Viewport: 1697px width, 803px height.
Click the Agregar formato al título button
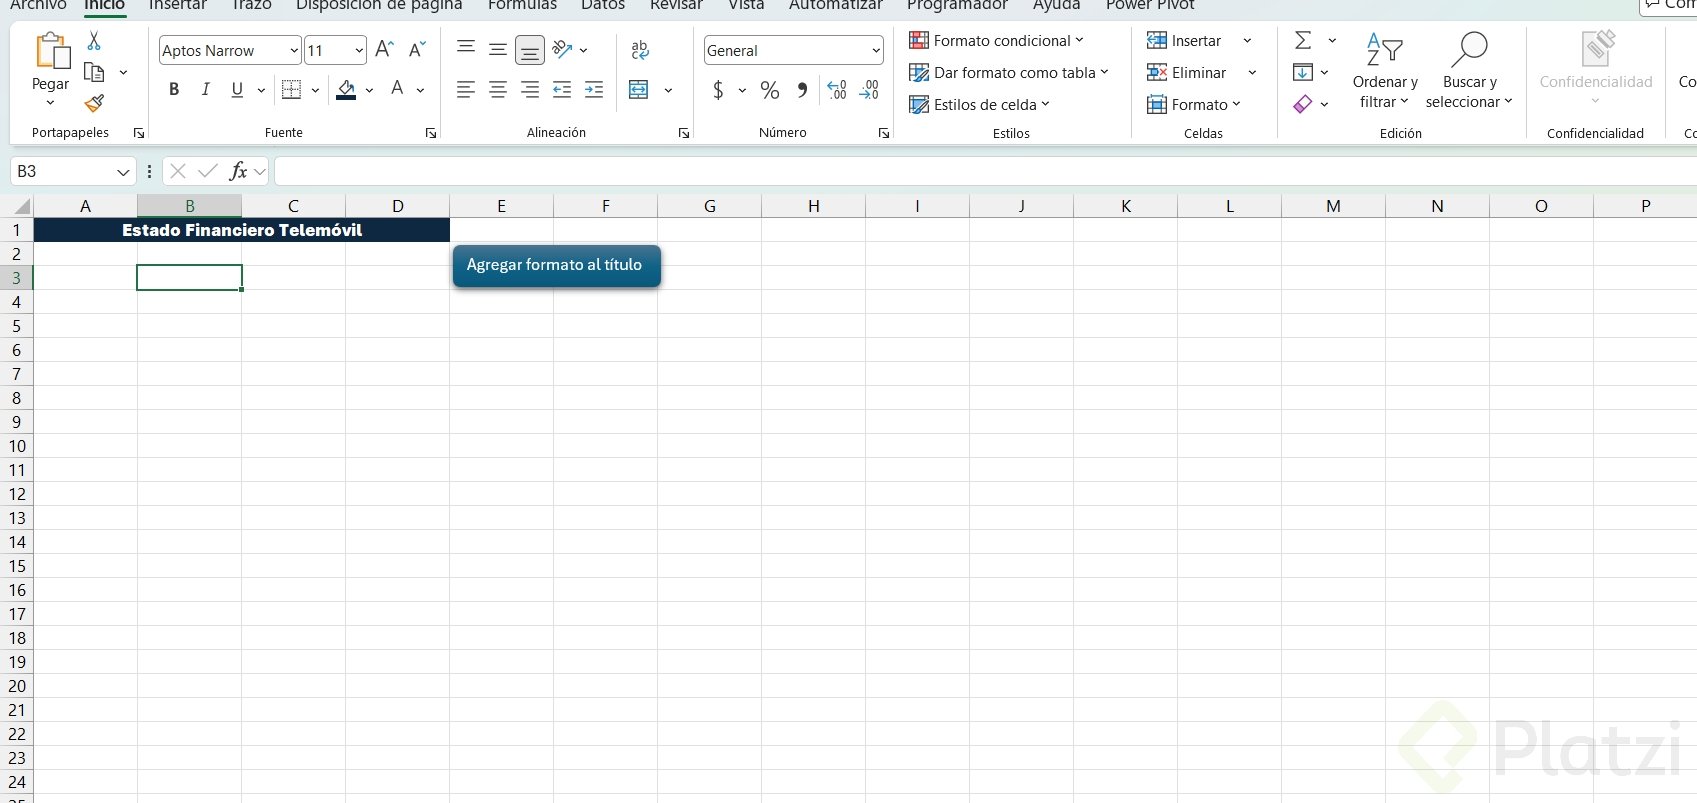(556, 265)
